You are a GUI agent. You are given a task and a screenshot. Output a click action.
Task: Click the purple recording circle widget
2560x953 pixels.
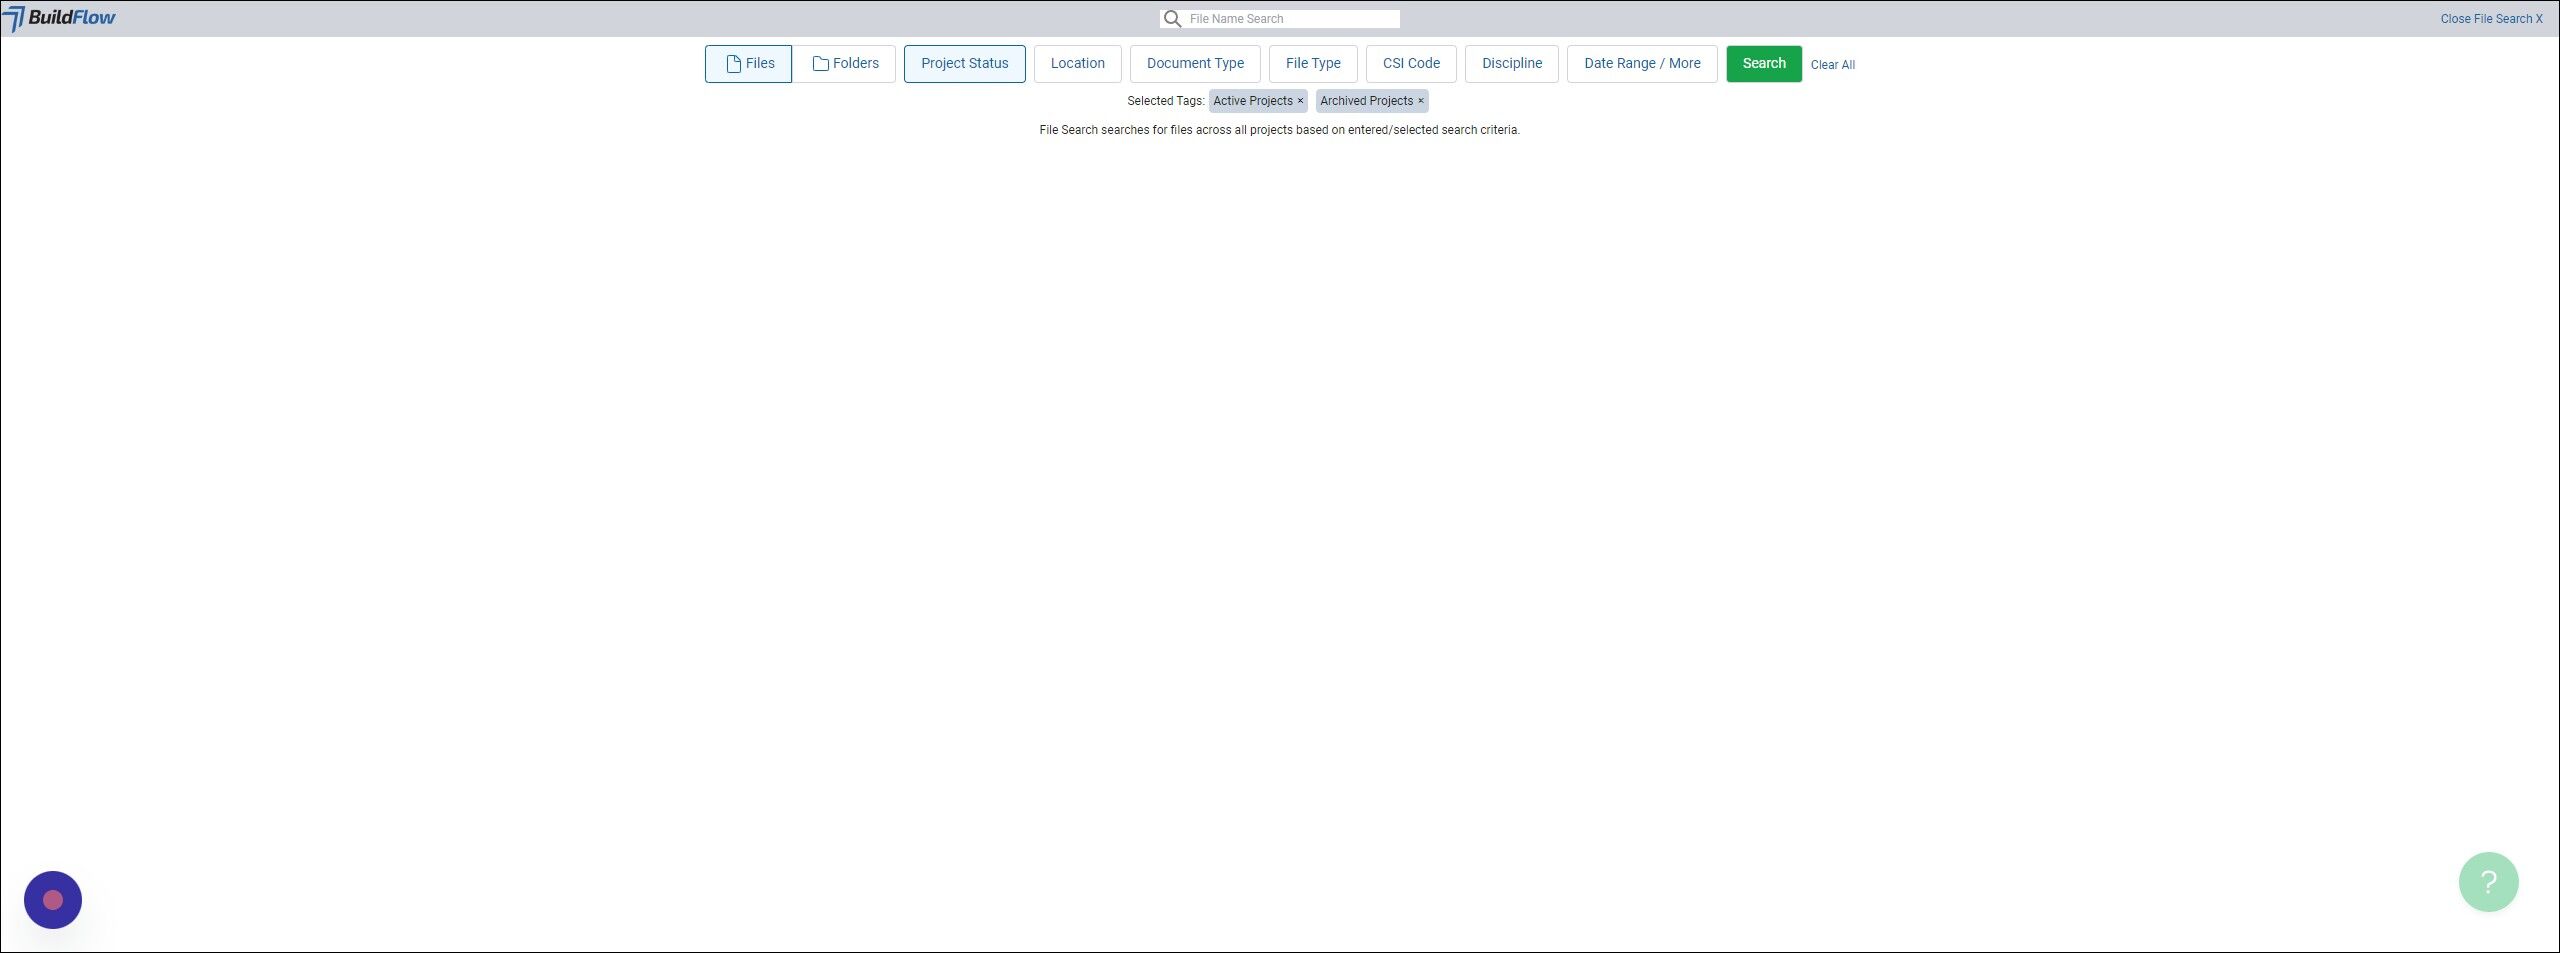pos(53,900)
